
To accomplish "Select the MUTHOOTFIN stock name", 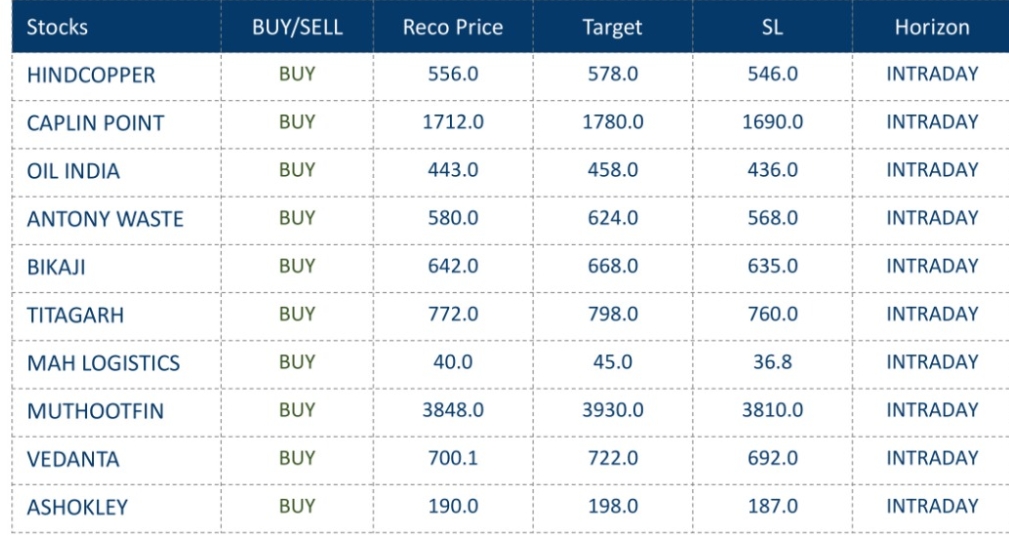I will point(95,411).
